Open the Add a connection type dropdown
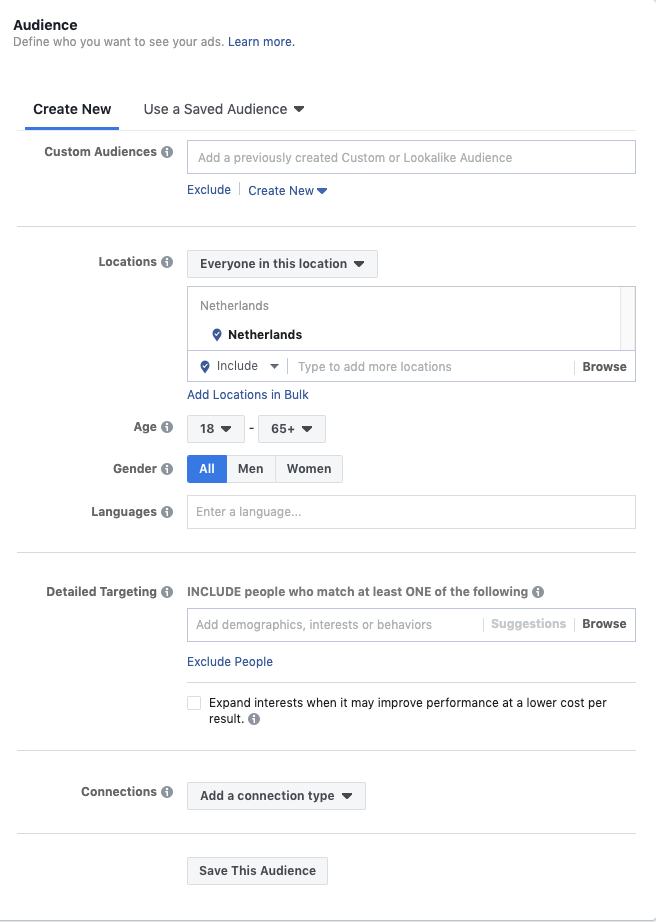This screenshot has width=656, height=922. [x=276, y=796]
